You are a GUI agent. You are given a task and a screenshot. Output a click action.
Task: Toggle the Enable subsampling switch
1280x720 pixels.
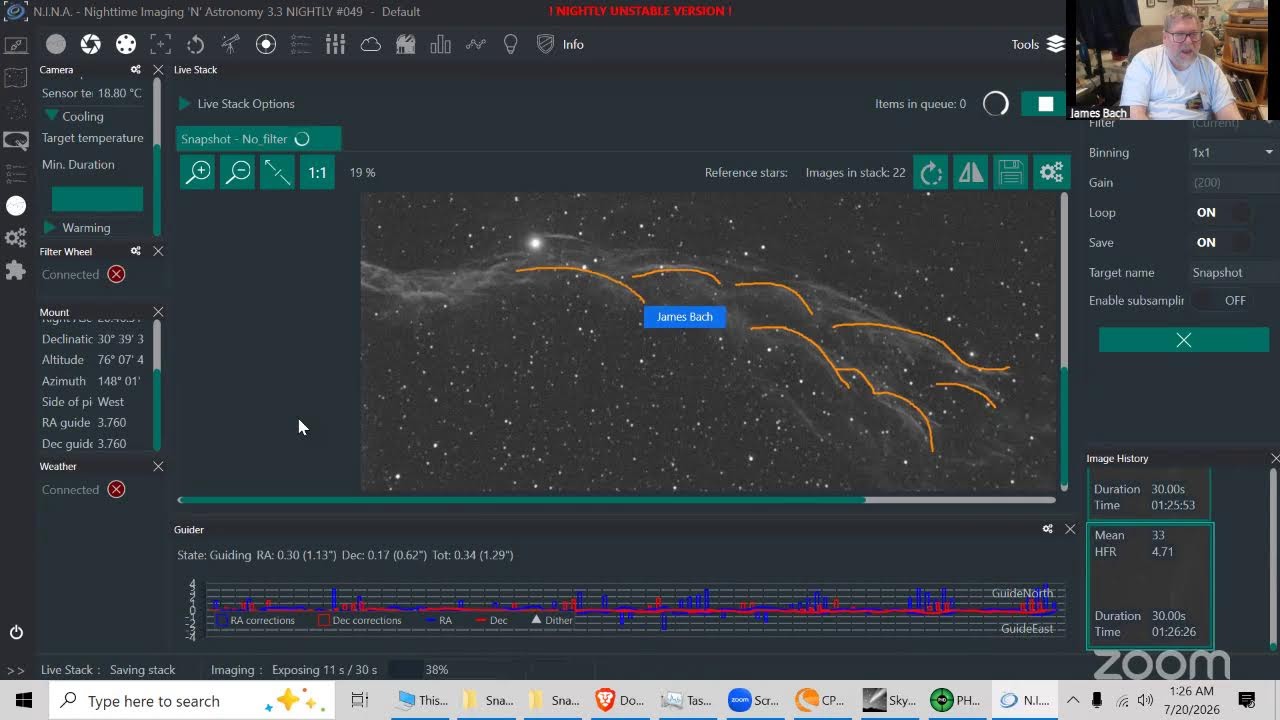coord(1222,300)
